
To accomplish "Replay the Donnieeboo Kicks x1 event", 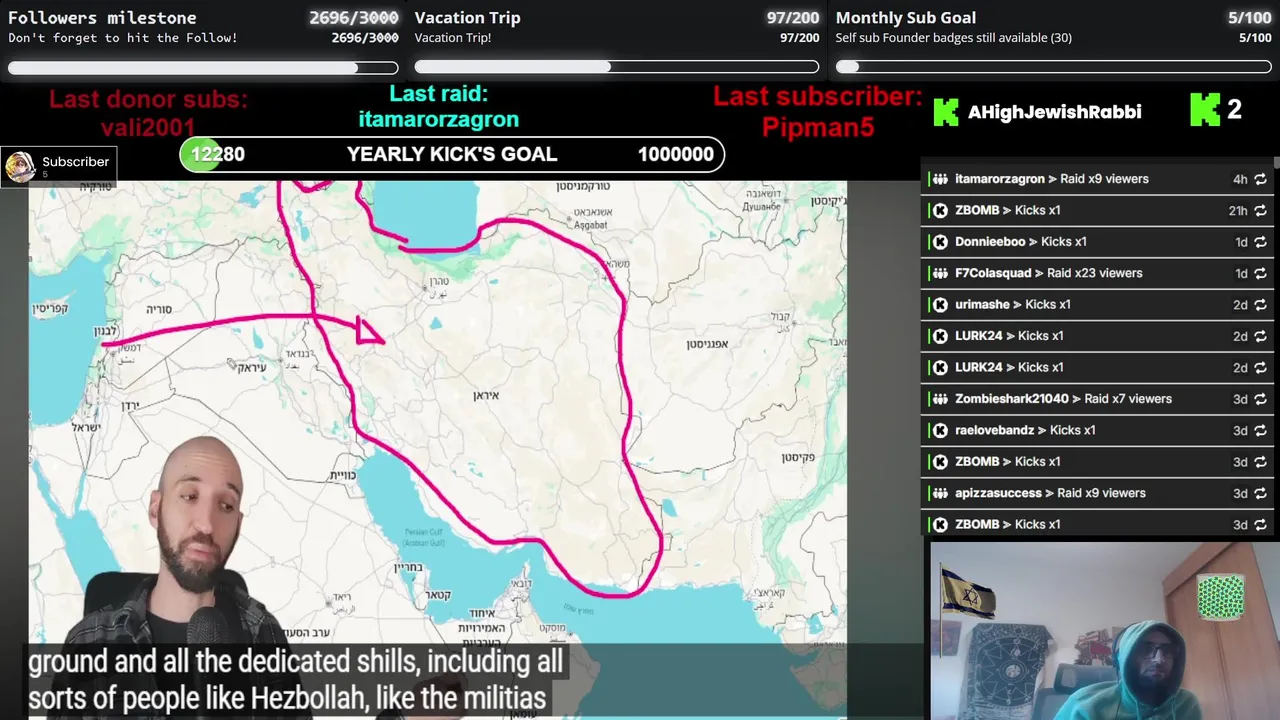I will tap(1260, 242).
